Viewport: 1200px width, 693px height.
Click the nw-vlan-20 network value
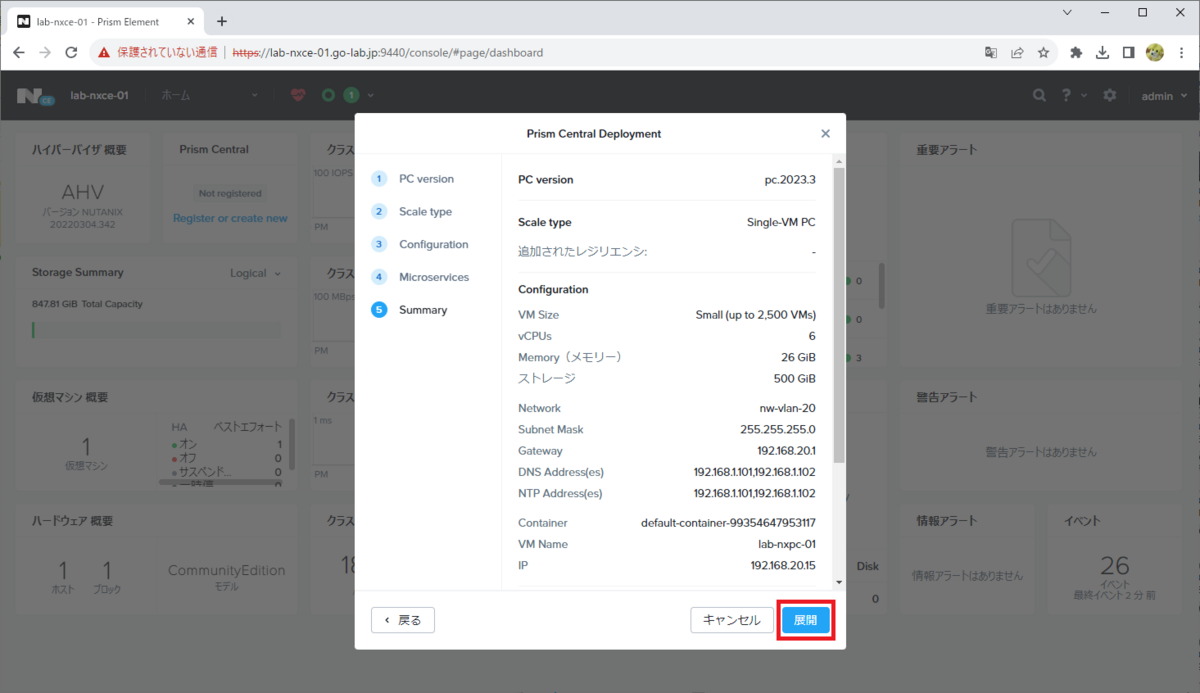787,408
